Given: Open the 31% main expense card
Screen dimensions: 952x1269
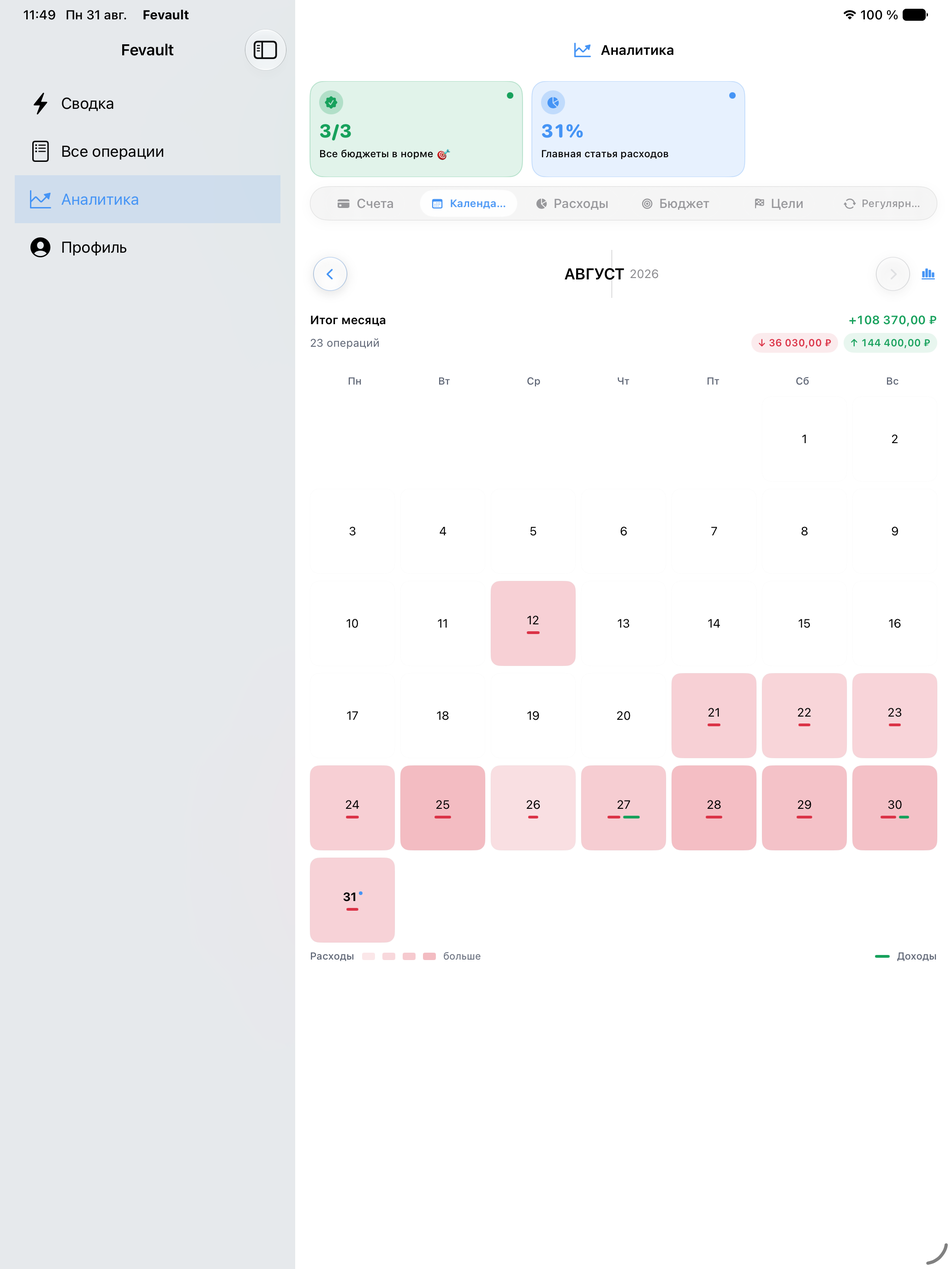Looking at the screenshot, I should [x=638, y=129].
